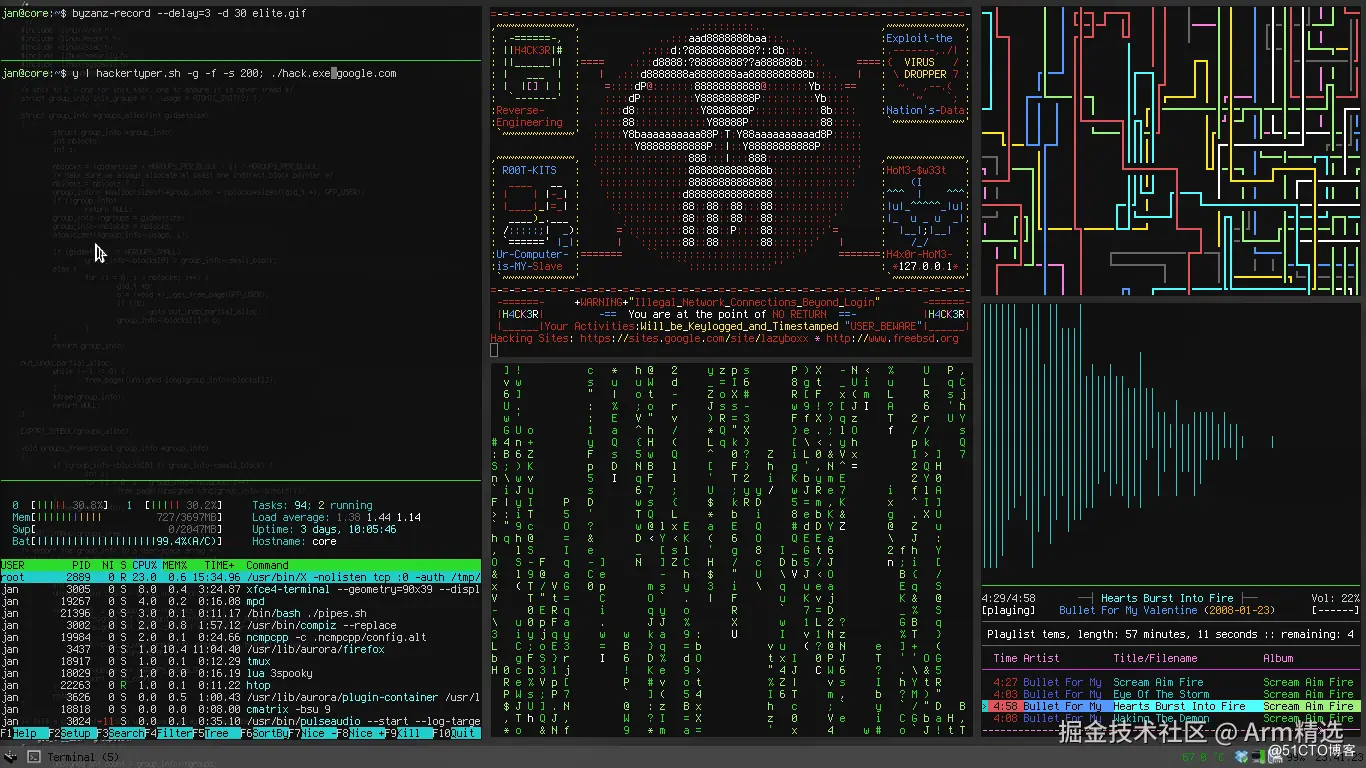Sort htop by the TIME+ column header
This screenshot has width=1366, height=768.
(219, 565)
